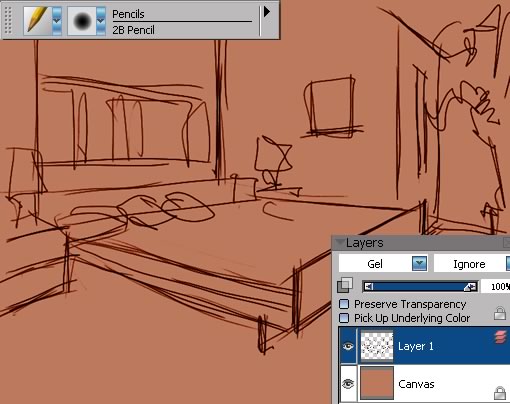This screenshot has height=404, width=510.
Task: Click the Canvas layer lock icon
Action: coord(500,393)
